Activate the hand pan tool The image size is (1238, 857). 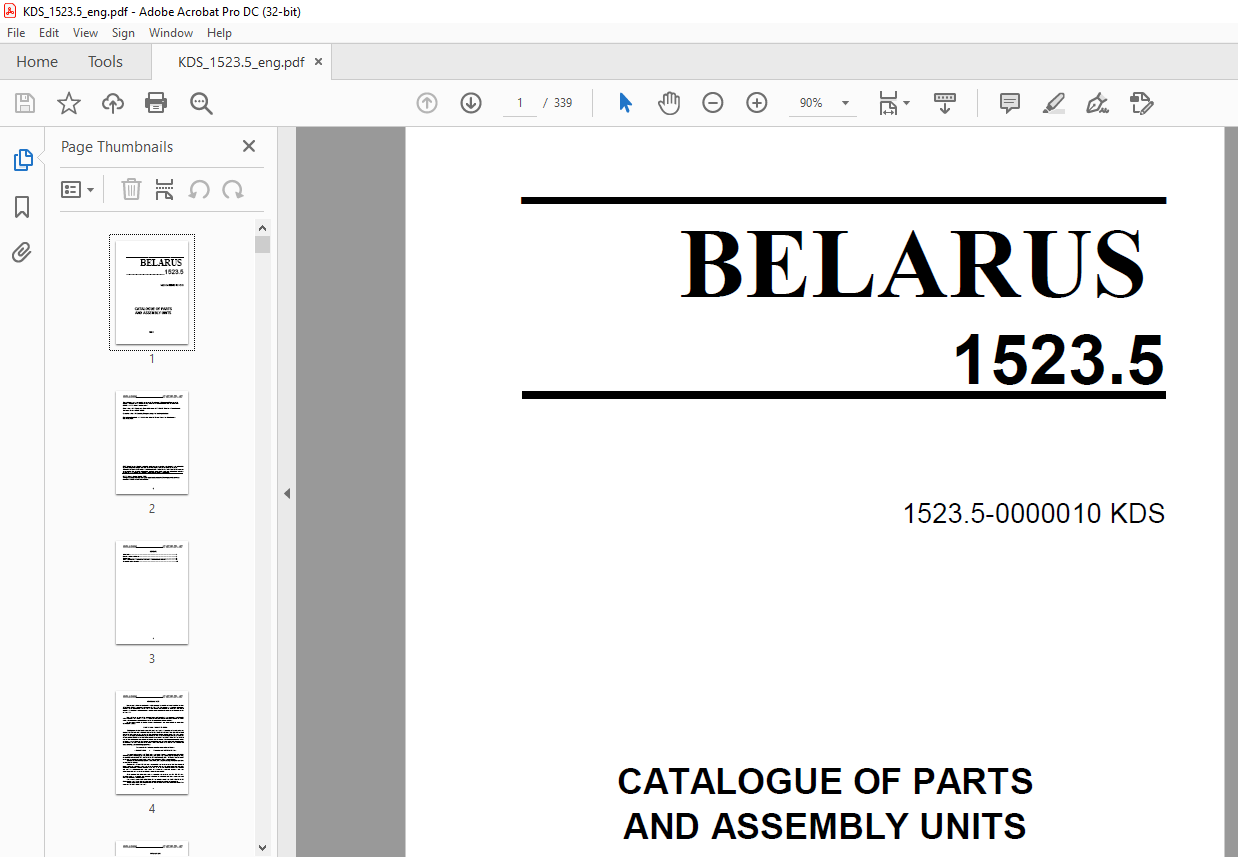669,103
